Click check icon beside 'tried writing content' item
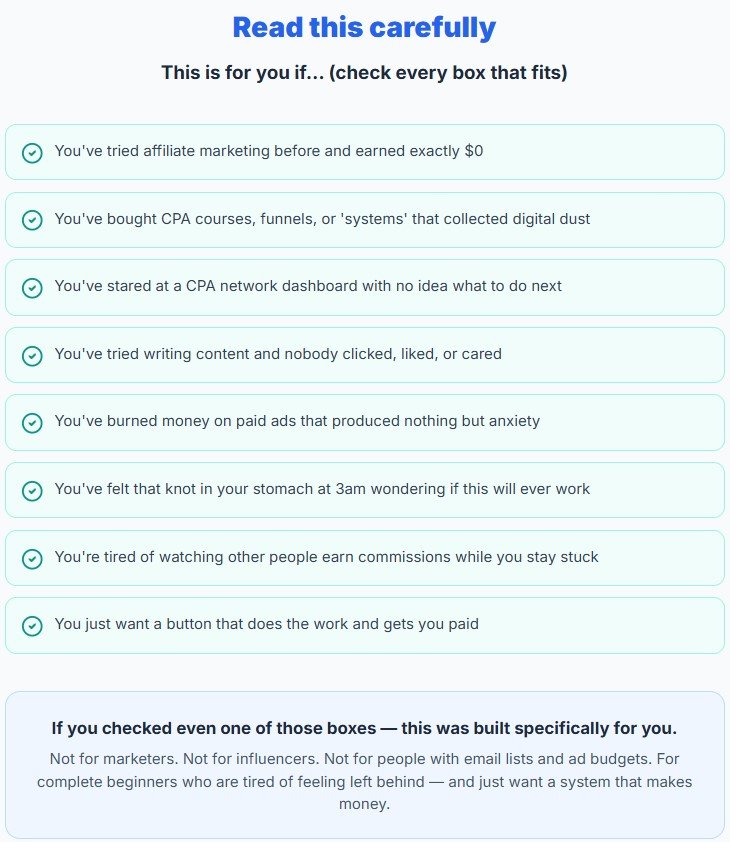Viewport: 730px width, 842px height. 32,355
